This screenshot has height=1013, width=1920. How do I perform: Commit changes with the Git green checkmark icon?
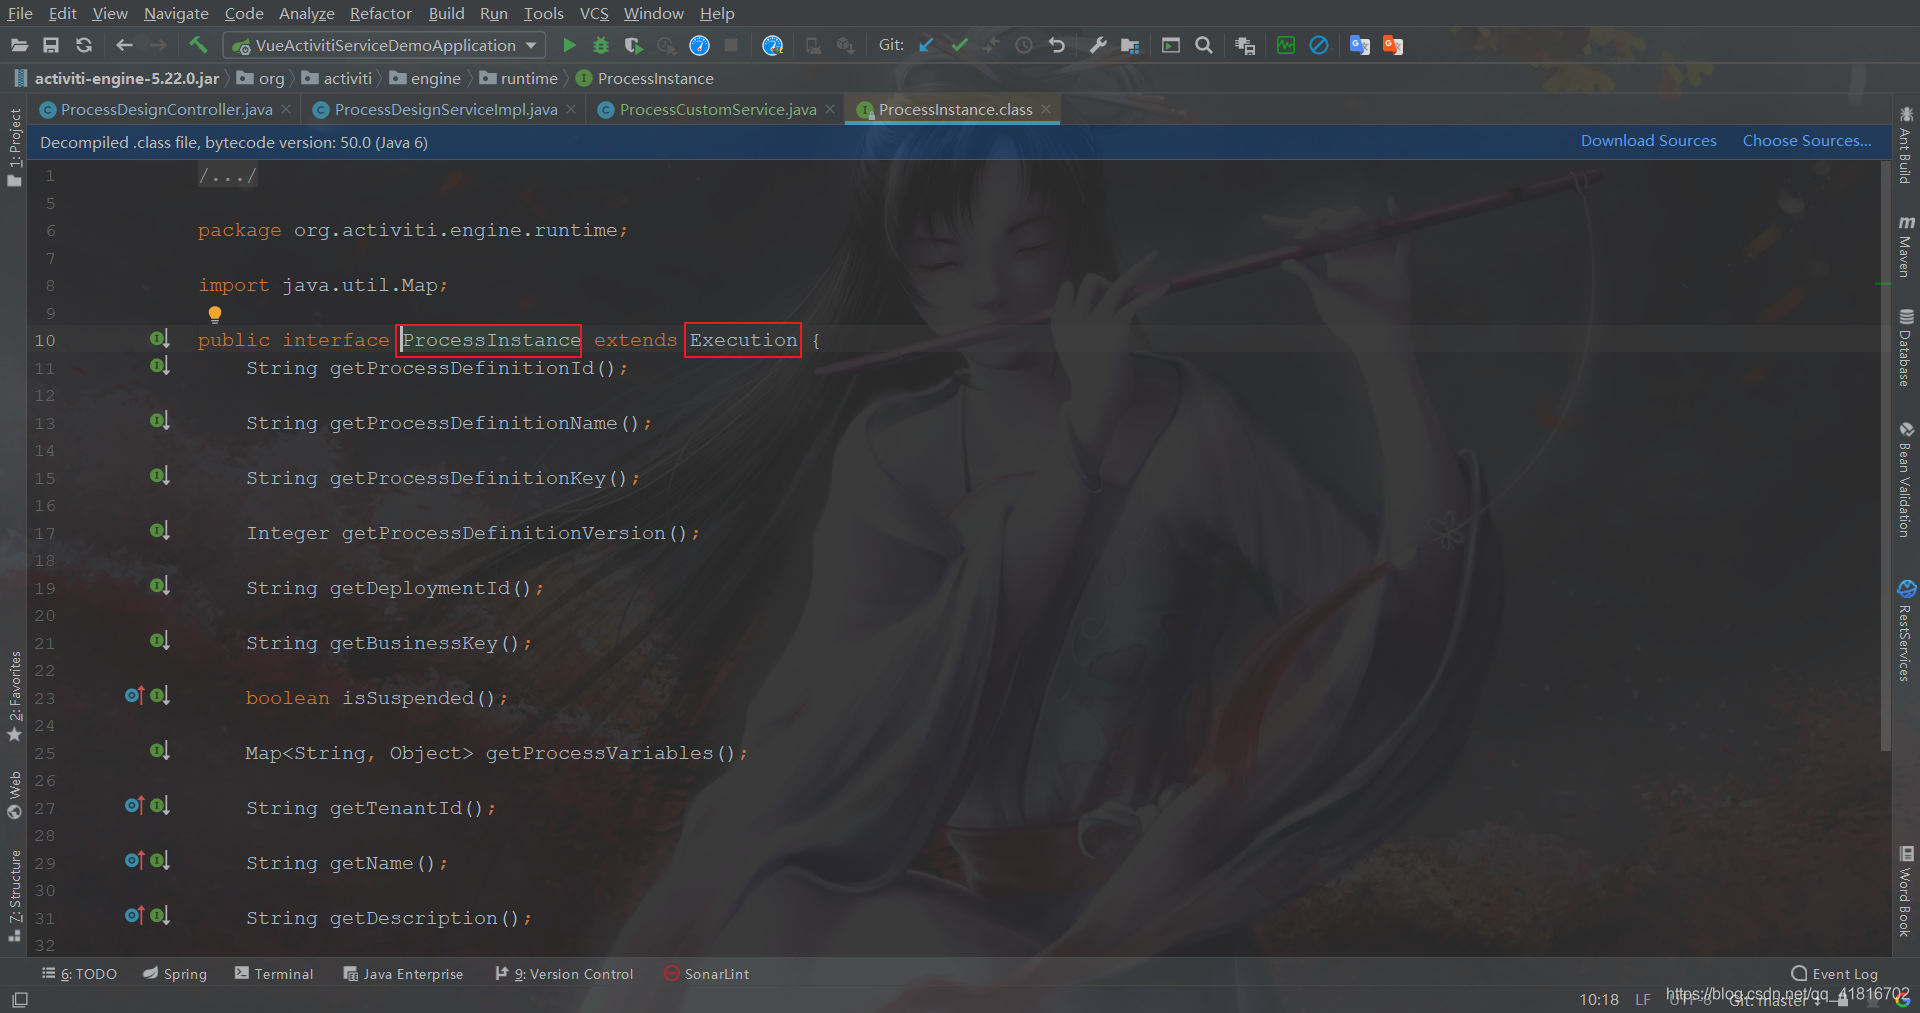pyautogui.click(x=959, y=45)
